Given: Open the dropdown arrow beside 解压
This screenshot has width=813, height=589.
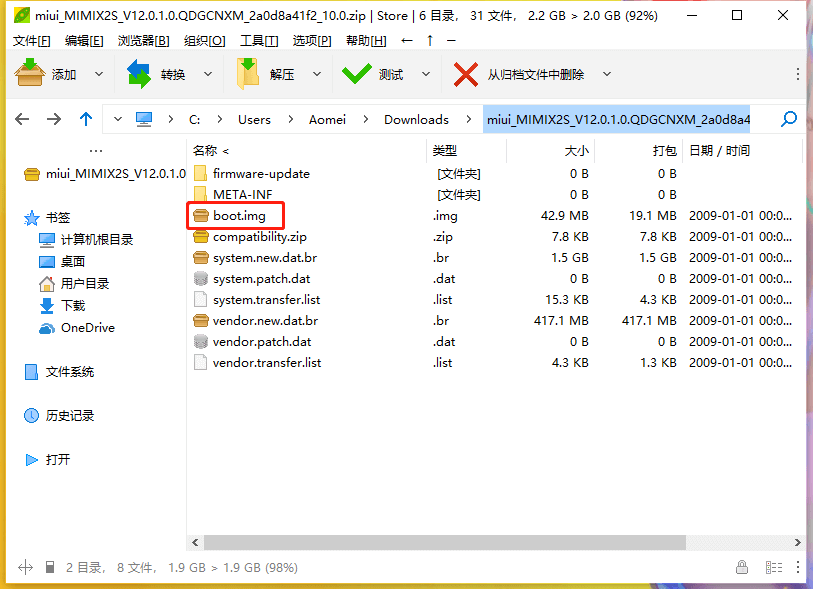Looking at the screenshot, I should click(x=316, y=74).
